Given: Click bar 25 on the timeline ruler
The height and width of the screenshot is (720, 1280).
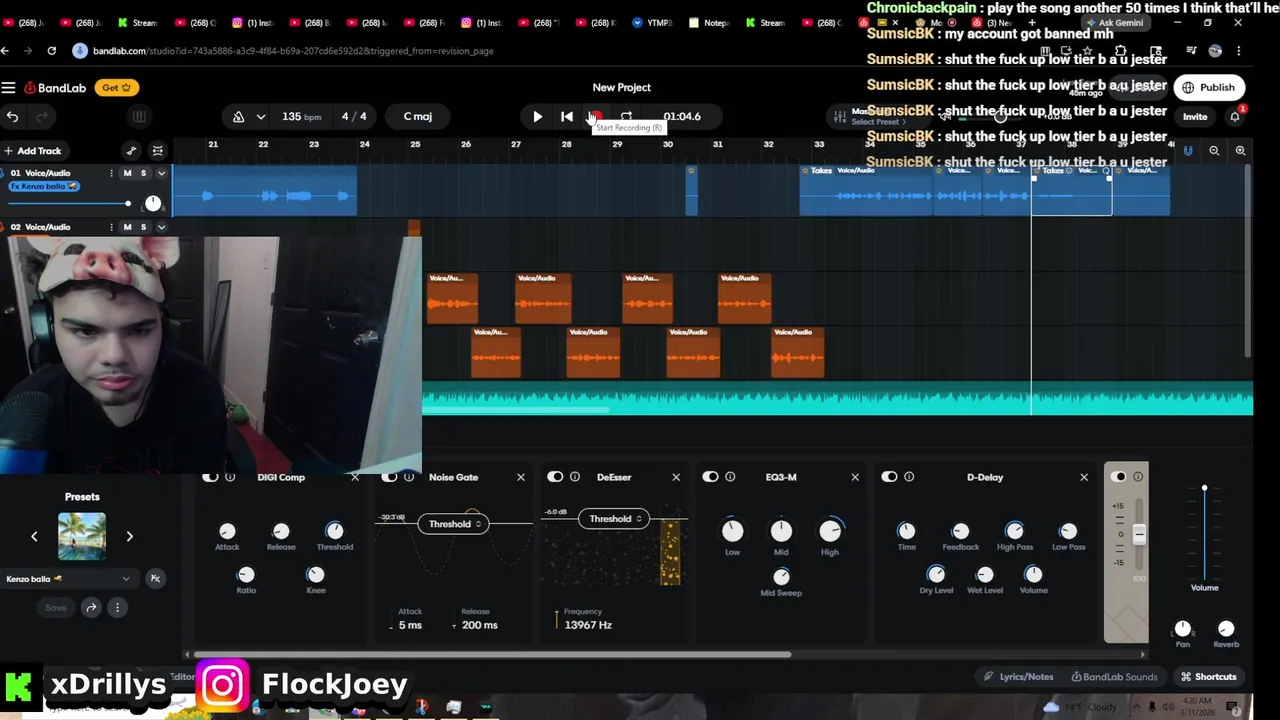Looking at the screenshot, I should (x=415, y=145).
